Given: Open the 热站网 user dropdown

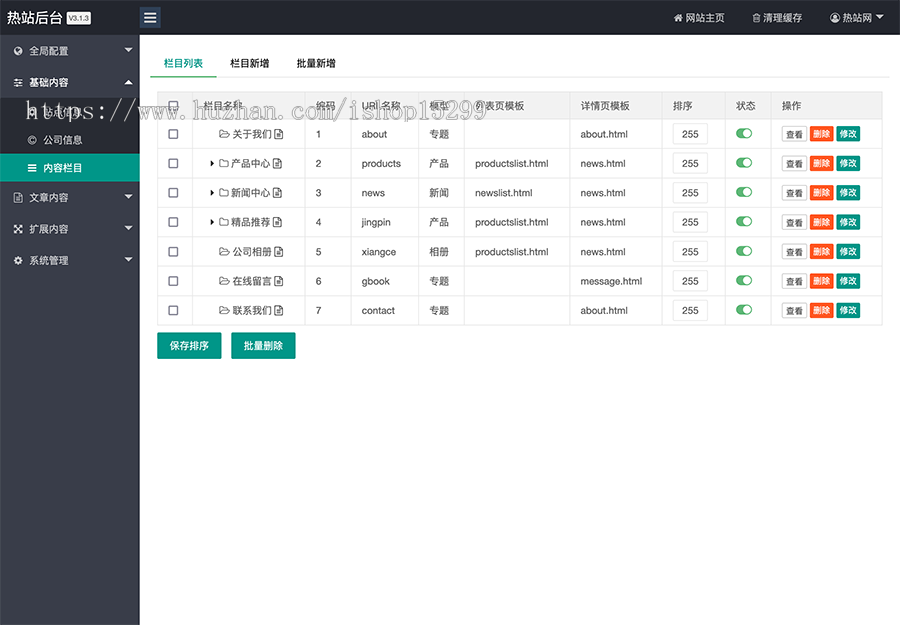Looking at the screenshot, I should point(856,18).
